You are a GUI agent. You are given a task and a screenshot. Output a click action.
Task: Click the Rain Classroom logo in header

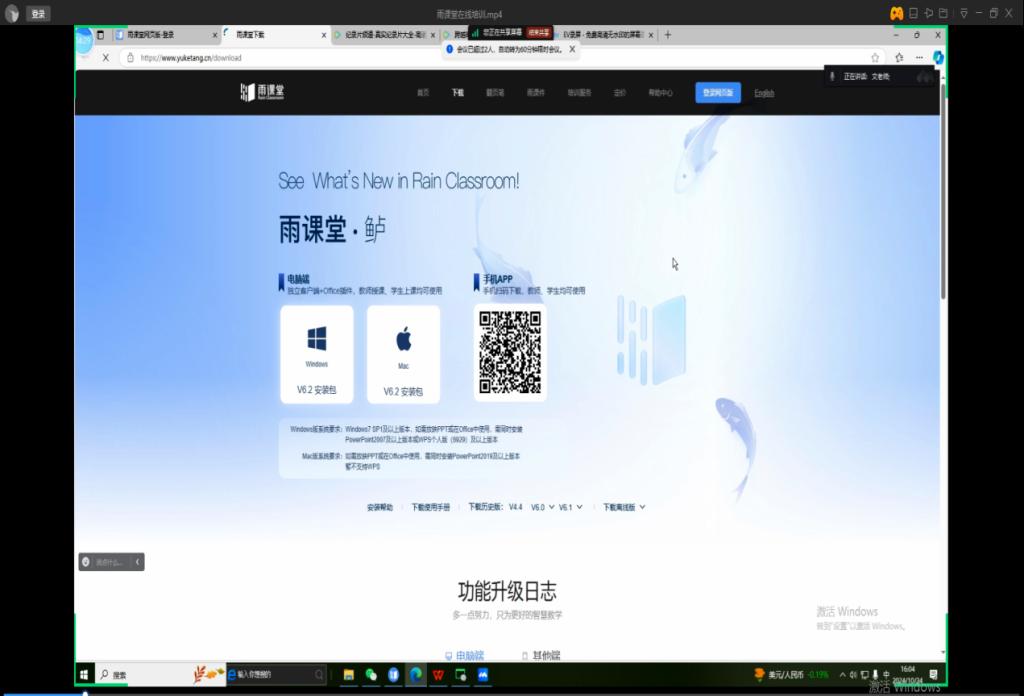[x=262, y=92]
